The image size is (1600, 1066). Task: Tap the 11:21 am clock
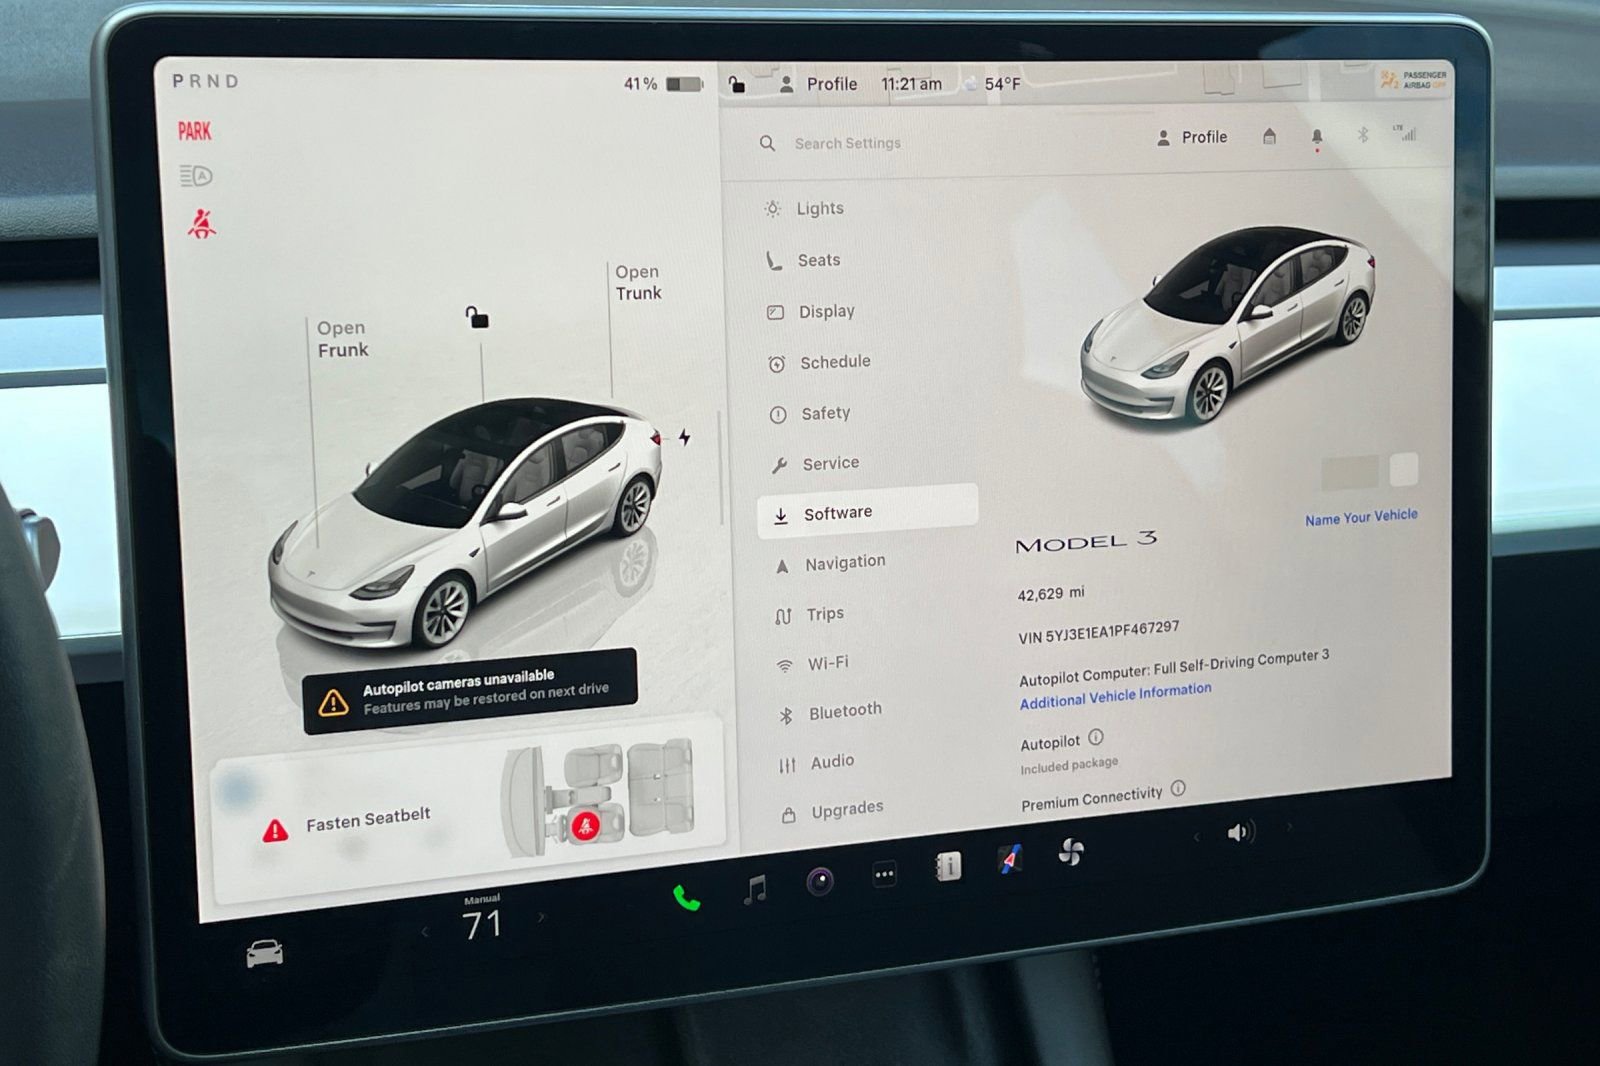(x=911, y=84)
